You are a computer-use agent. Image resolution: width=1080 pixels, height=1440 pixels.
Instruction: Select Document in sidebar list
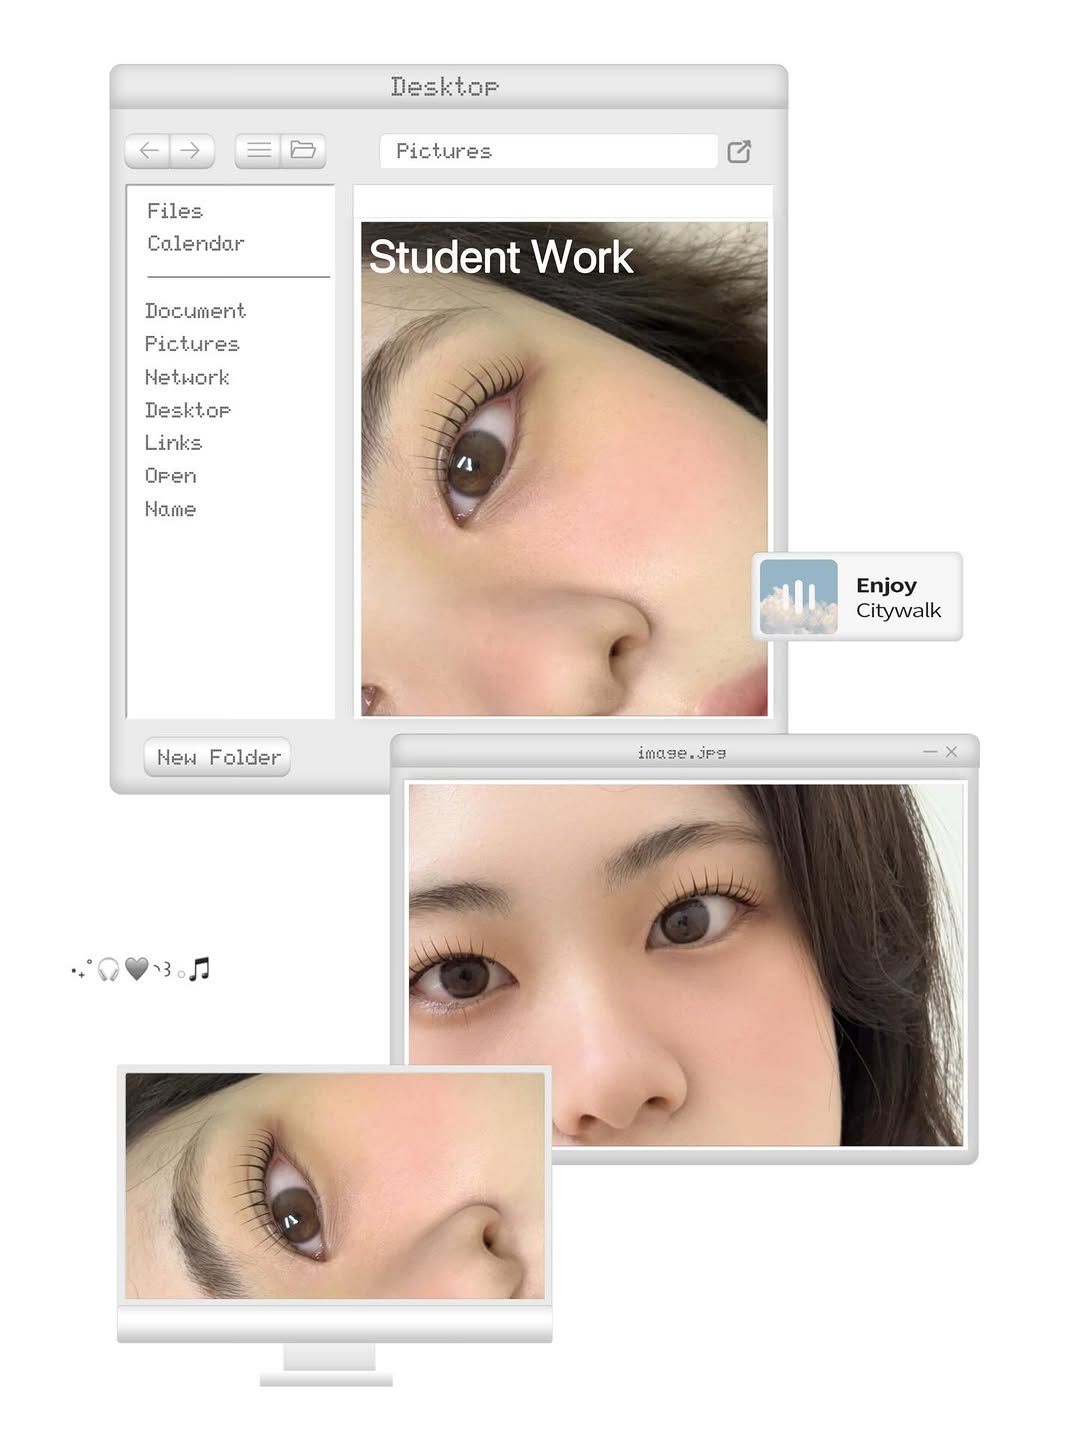coord(195,311)
